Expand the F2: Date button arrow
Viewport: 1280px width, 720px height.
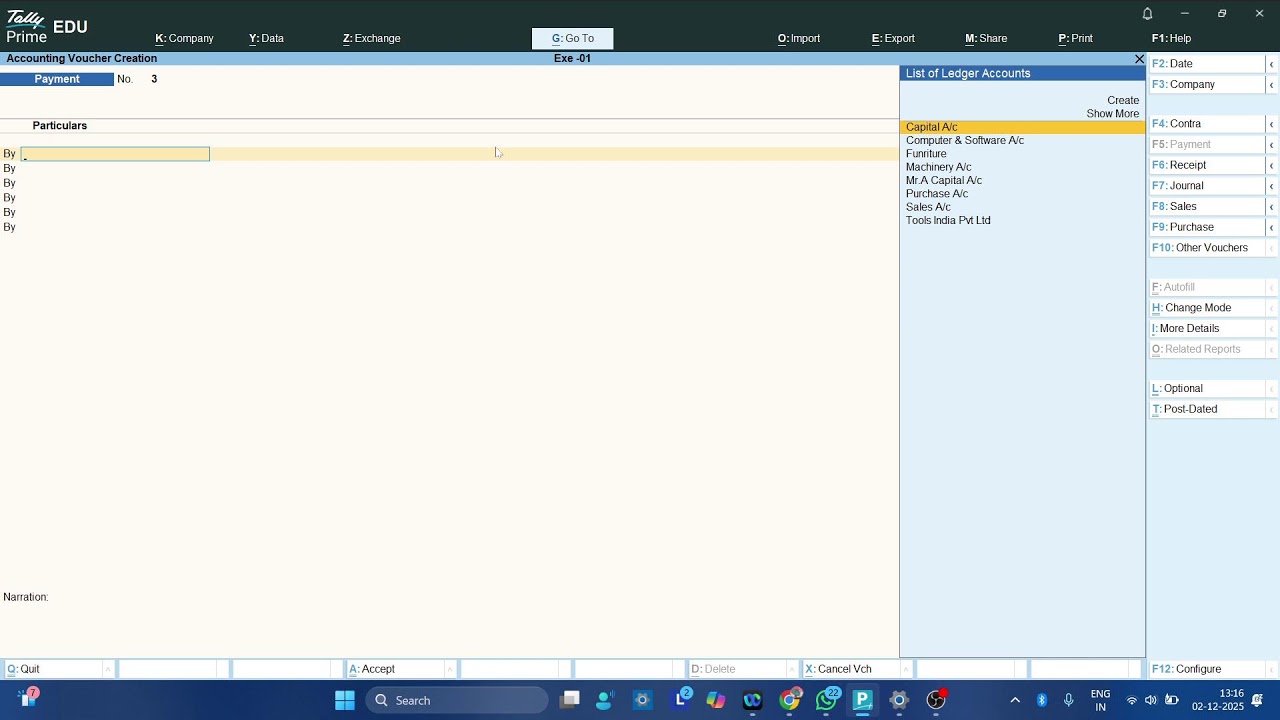[1272, 64]
